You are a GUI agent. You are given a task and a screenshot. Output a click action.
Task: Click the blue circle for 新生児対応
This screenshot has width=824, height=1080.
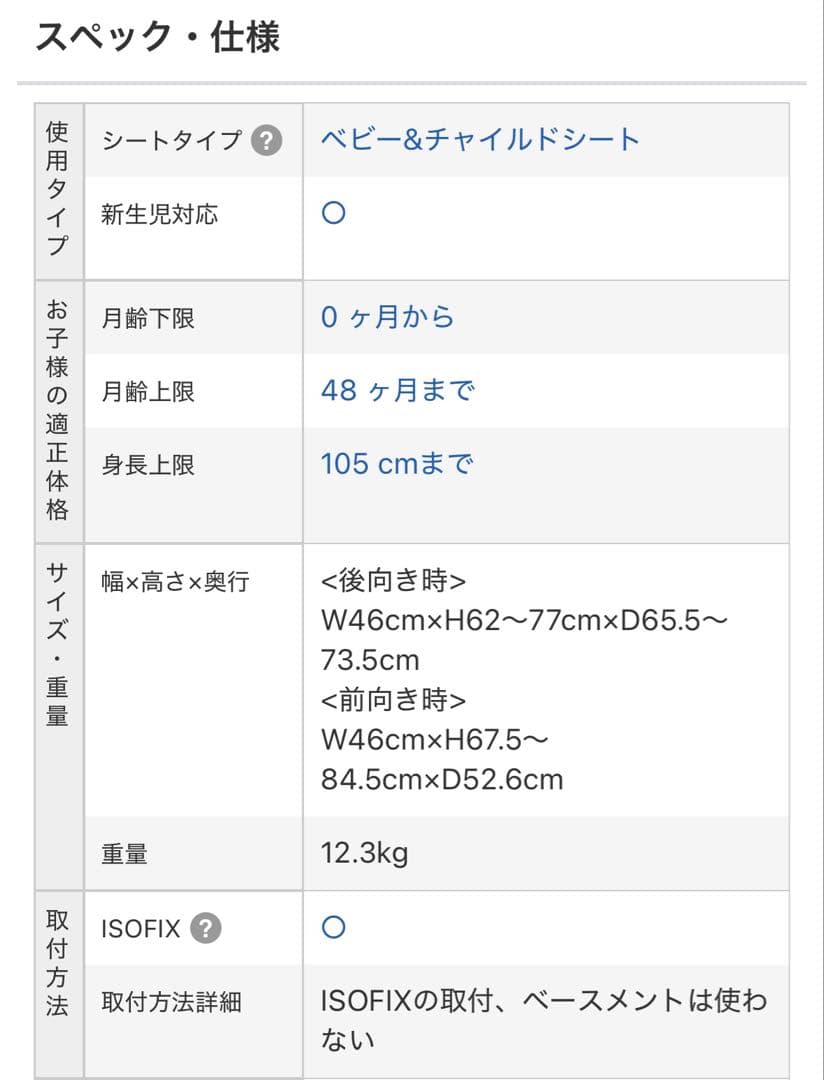click(334, 214)
